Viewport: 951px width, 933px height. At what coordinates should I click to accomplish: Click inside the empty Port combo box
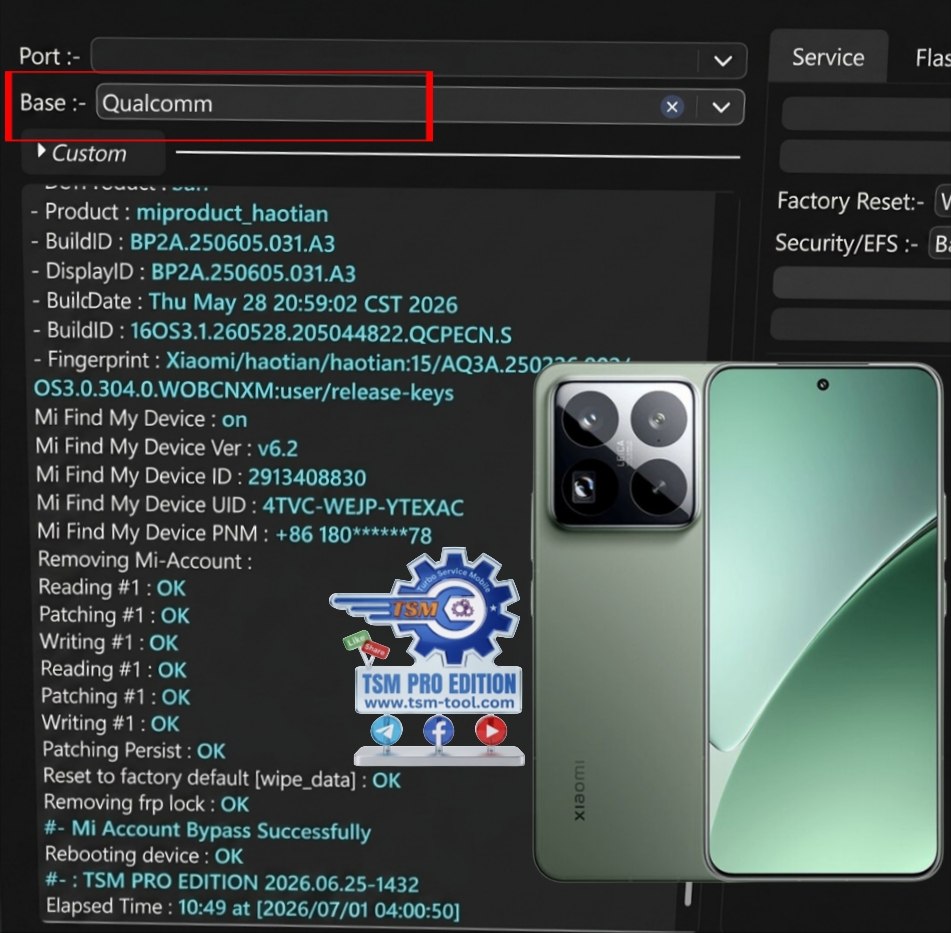click(x=418, y=59)
